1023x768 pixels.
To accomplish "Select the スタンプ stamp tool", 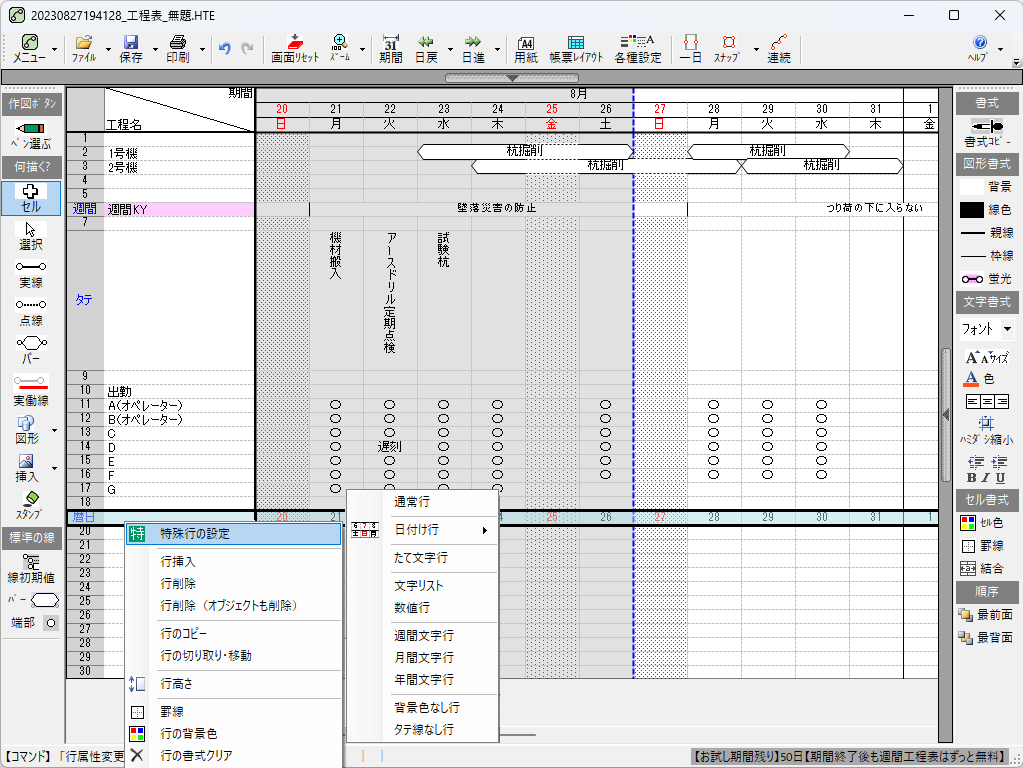I will 31,505.
